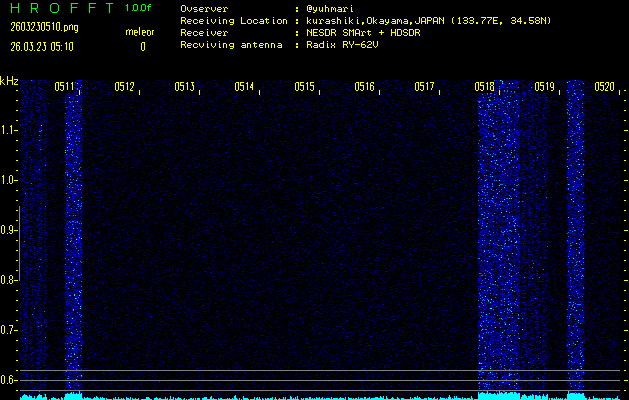Click the 0.7 kHz frequency tick
Screen dimensions: 629x400
[x=9, y=329]
